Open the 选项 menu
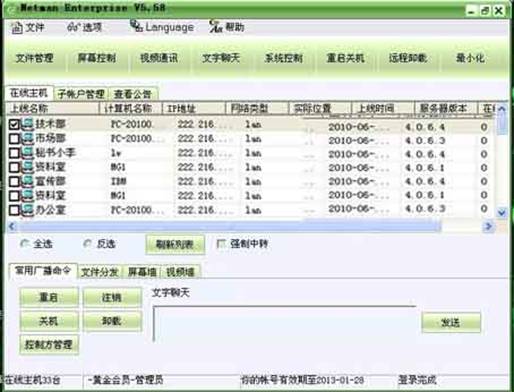Image resolution: width=514 pixels, height=392 pixels. [x=84, y=27]
